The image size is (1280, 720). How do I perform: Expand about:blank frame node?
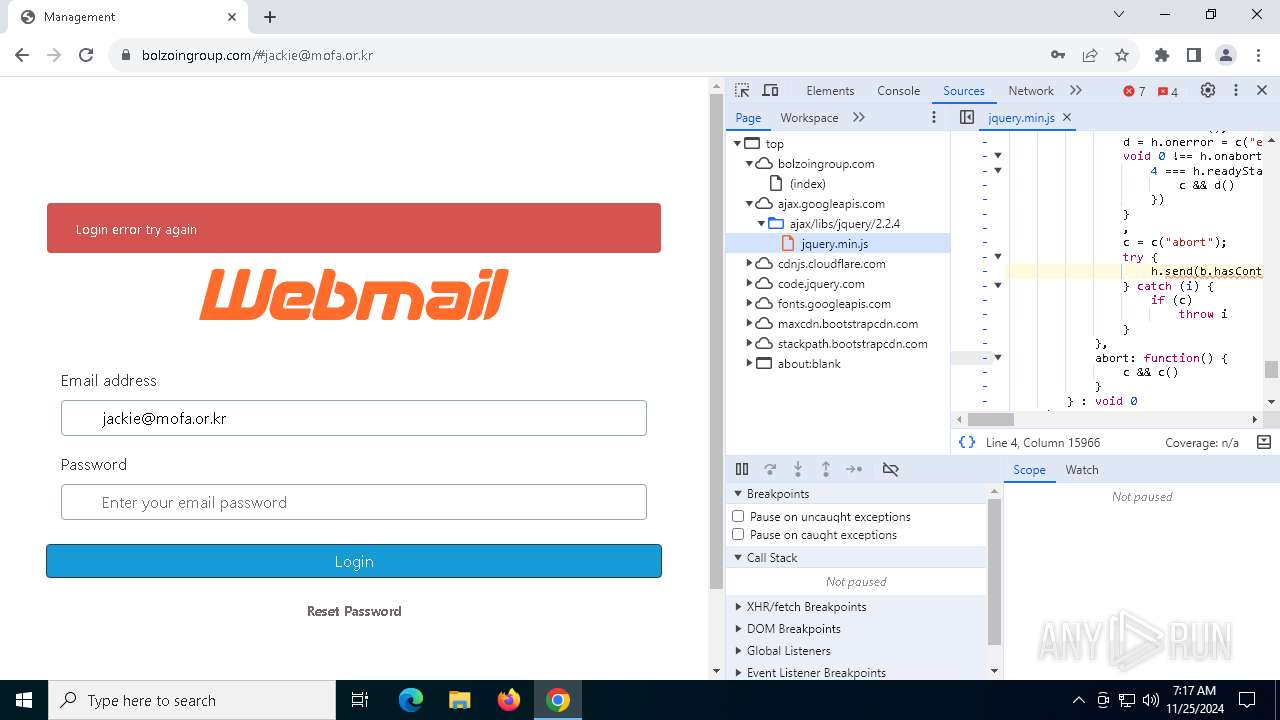[749, 363]
